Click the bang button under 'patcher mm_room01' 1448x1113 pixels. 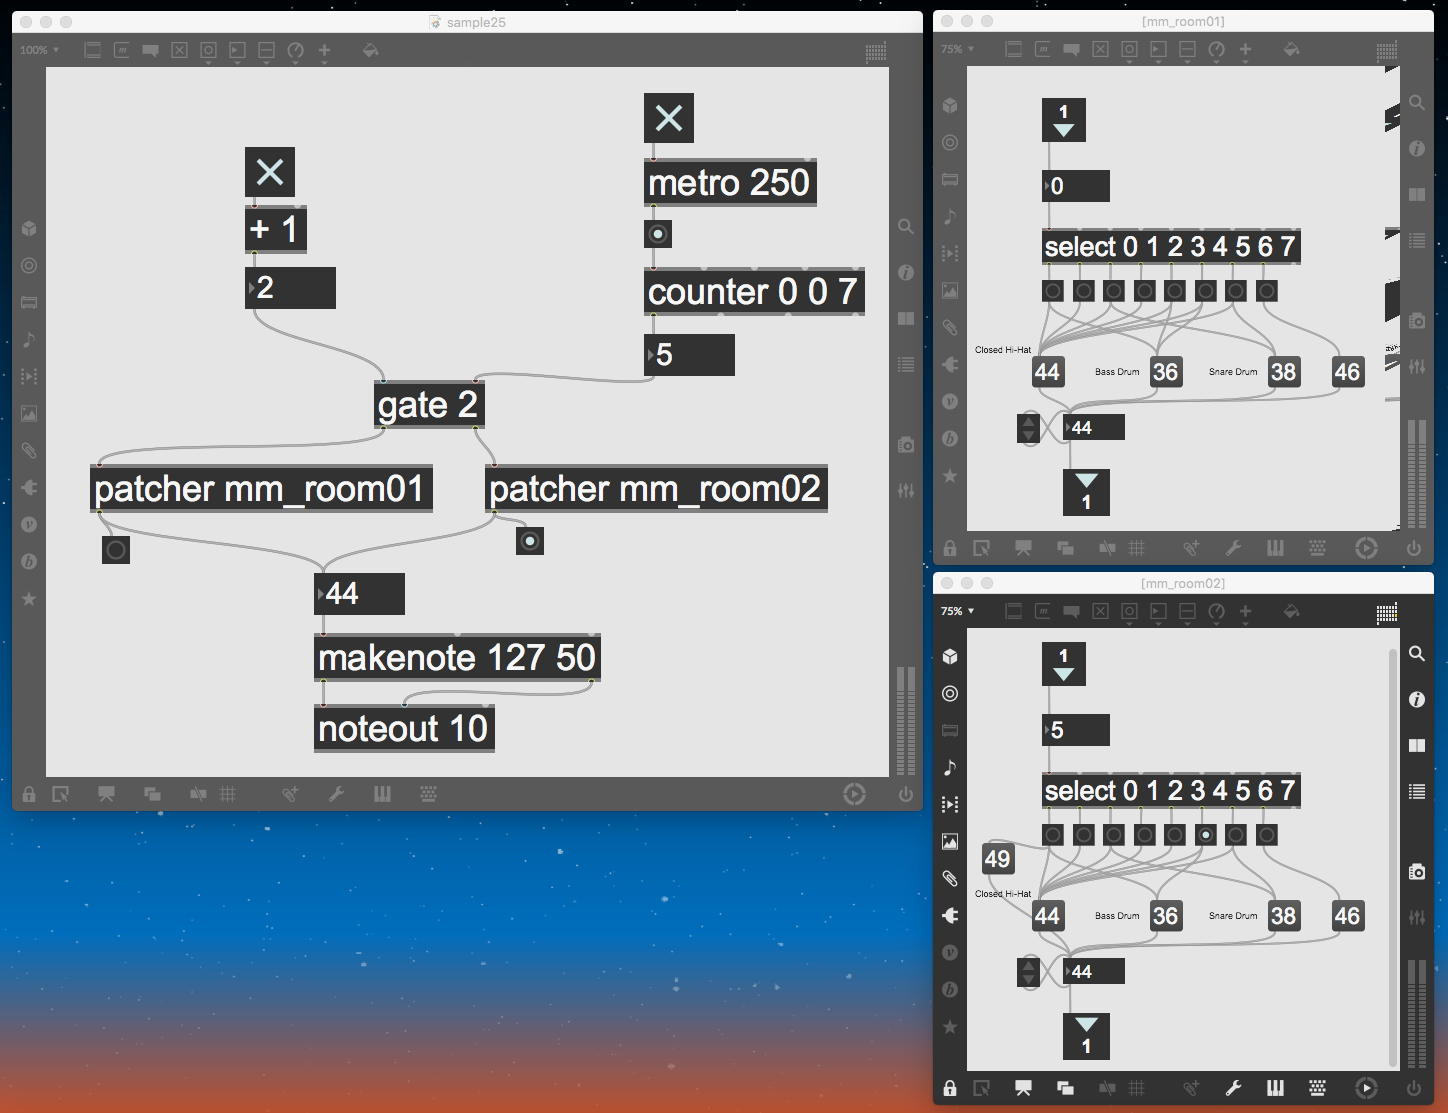pos(116,549)
